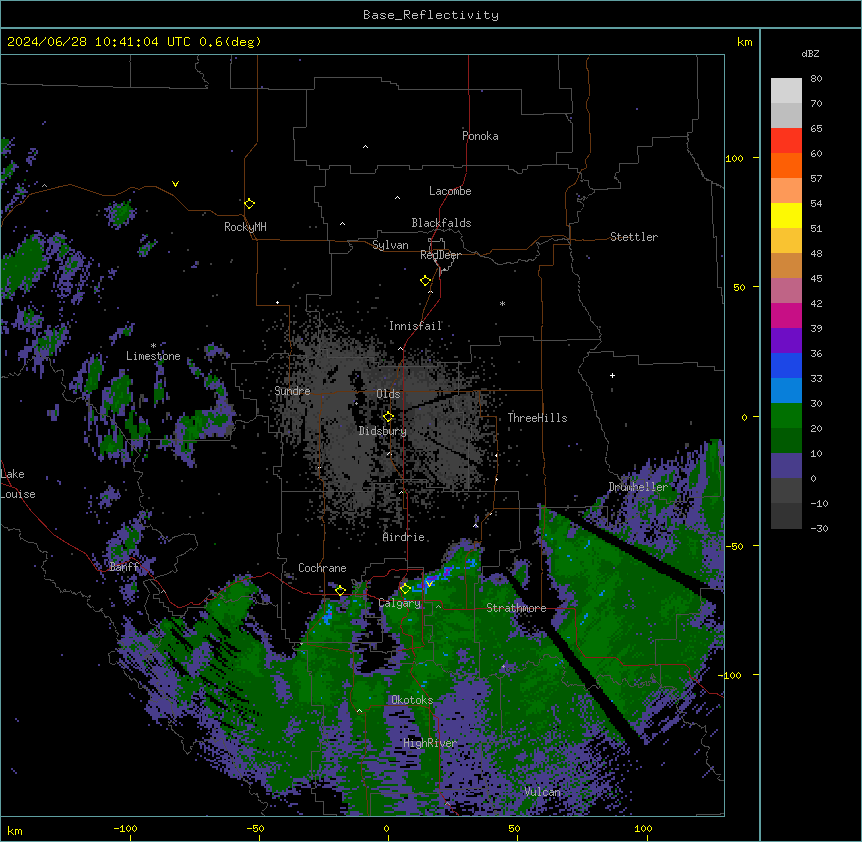Click the Didsbury town label

click(383, 431)
